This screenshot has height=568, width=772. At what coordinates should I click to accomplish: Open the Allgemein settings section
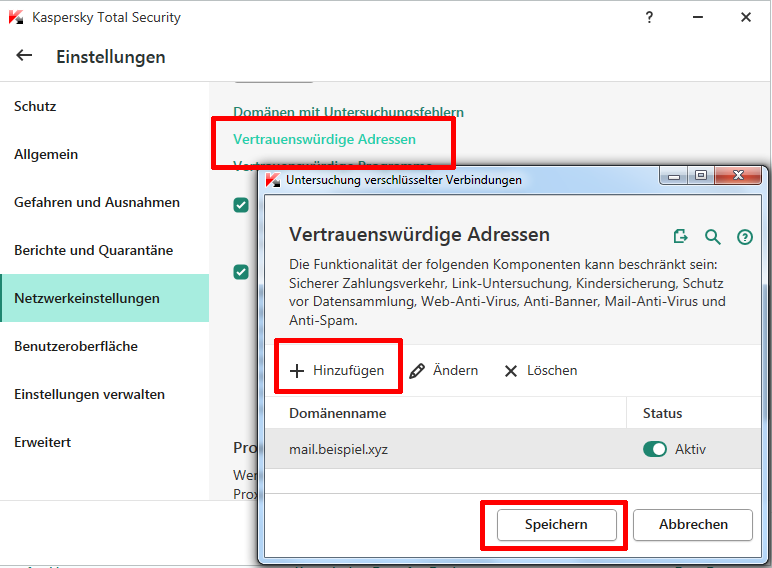(x=104, y=155)
